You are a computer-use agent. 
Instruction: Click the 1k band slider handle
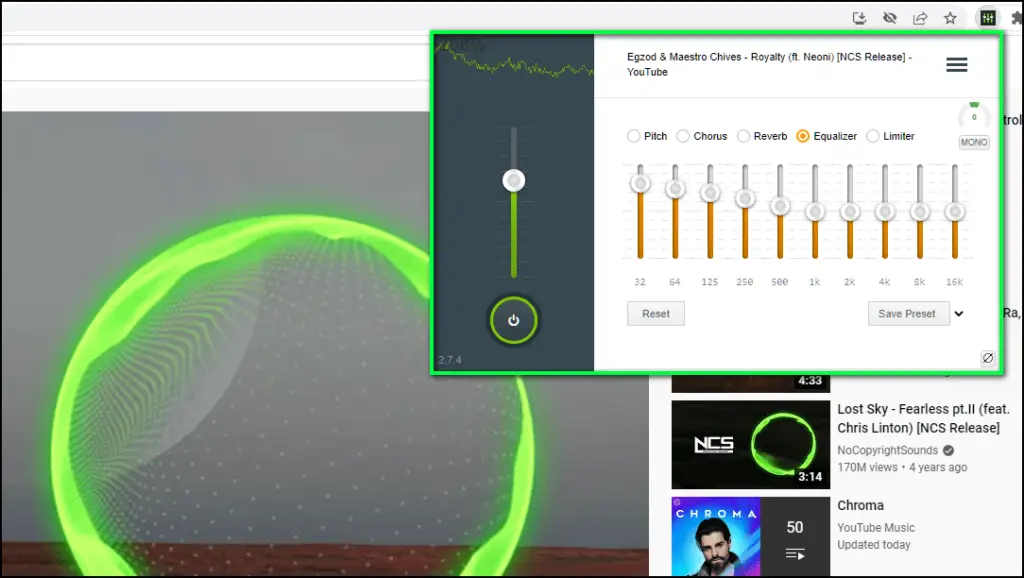[x=815, y=212]
